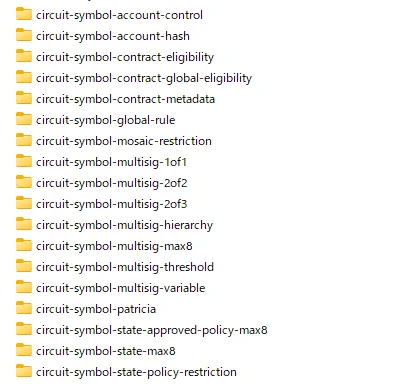Select the circuit-symbol-state-max8 folder name
Screen dimensions: 401x384
coord(106,351)
